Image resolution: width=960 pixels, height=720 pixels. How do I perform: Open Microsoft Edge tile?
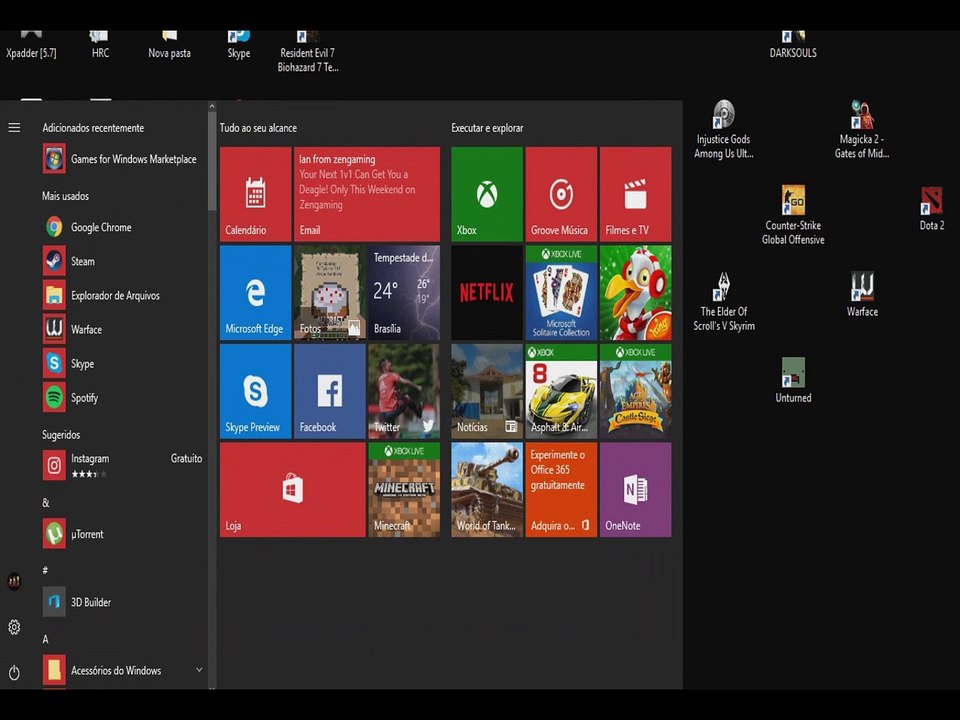255,293
